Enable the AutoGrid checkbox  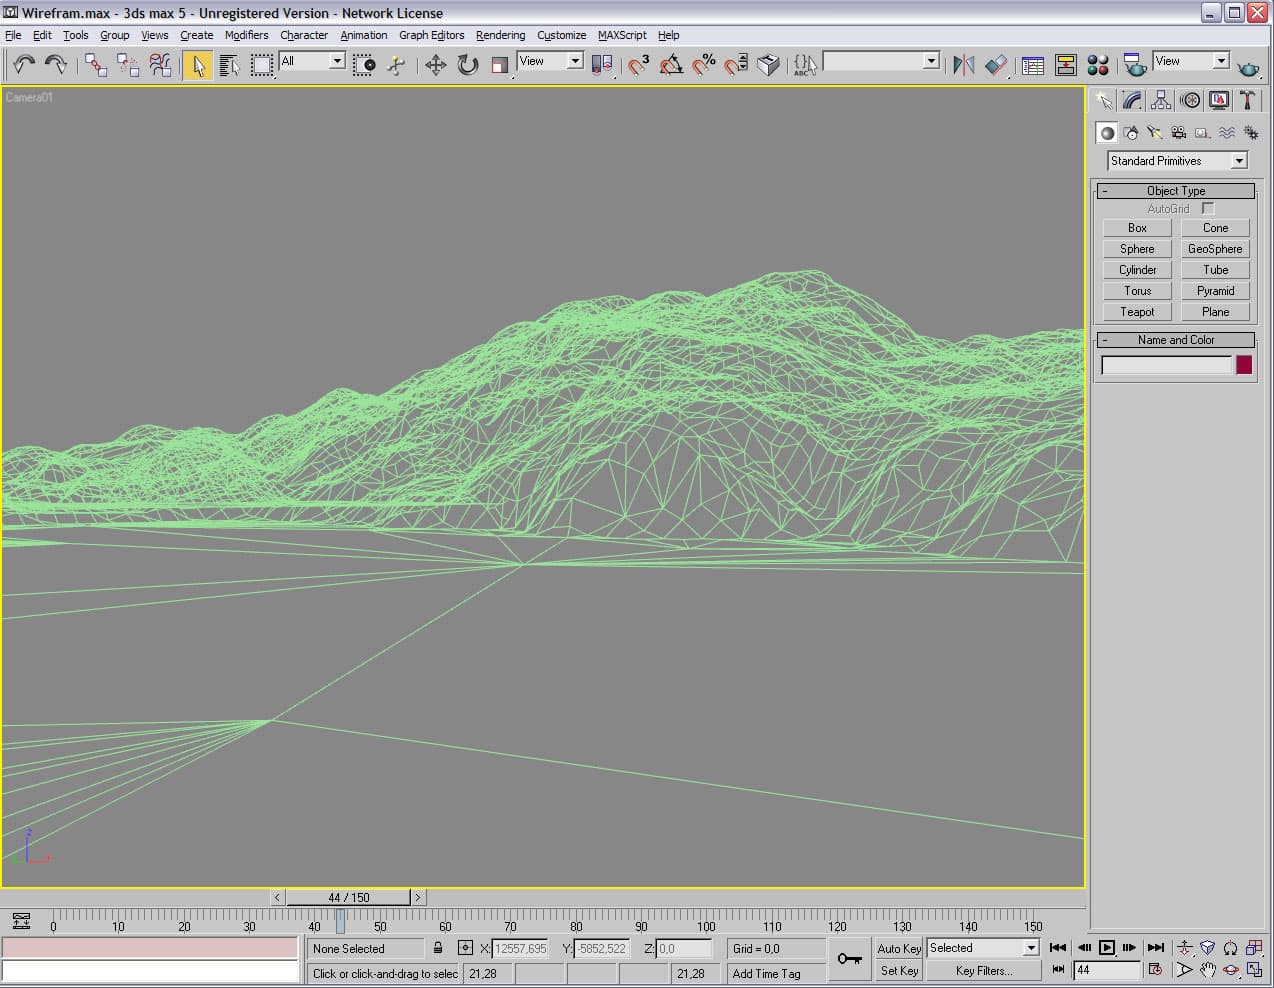tap(1208, 209)
